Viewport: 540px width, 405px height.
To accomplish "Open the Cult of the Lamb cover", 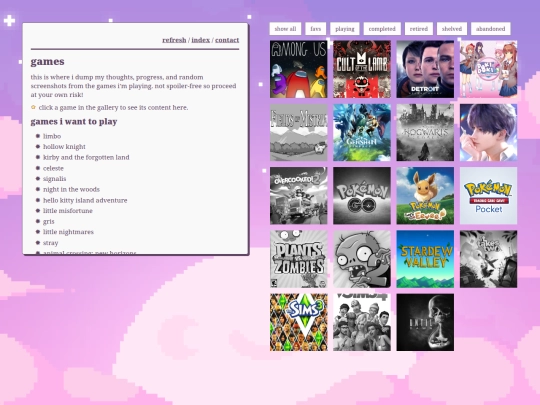I will 362,69.
